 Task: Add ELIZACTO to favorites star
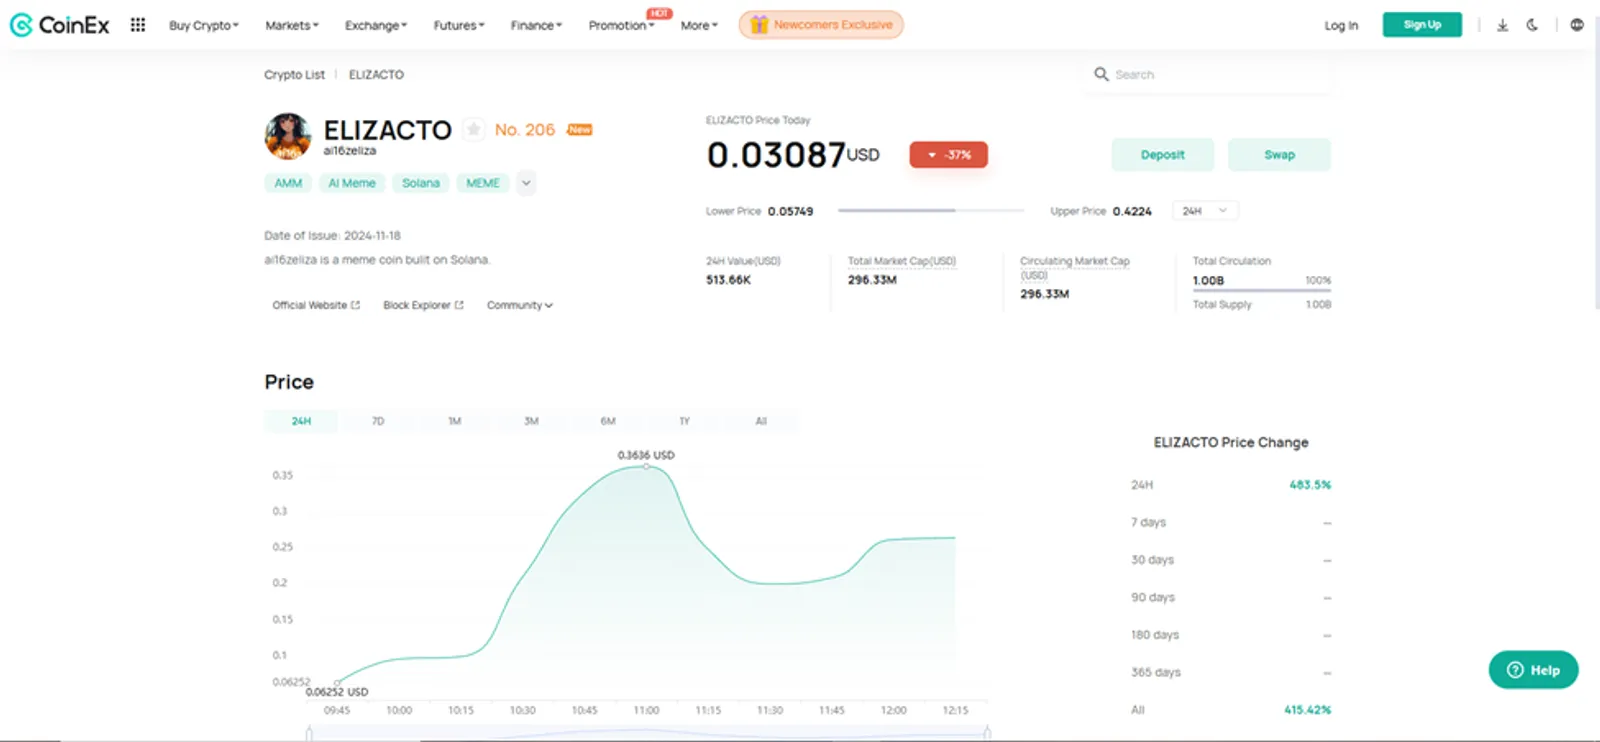click(x=474, y=129)
